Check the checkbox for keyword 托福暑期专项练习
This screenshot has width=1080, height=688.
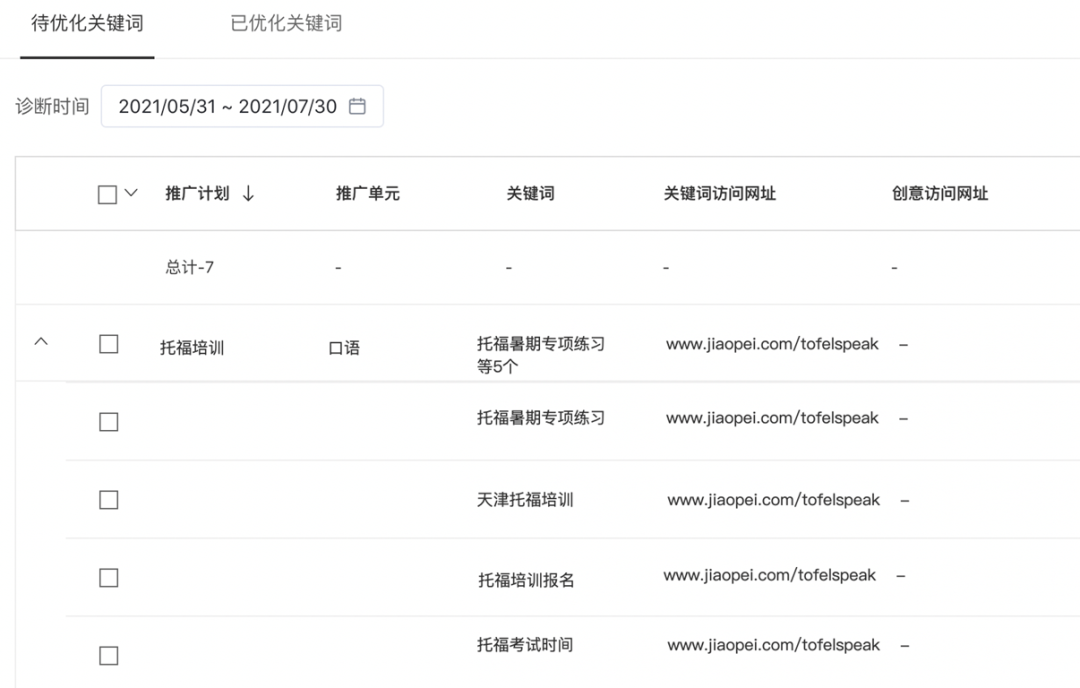point(108,418)
